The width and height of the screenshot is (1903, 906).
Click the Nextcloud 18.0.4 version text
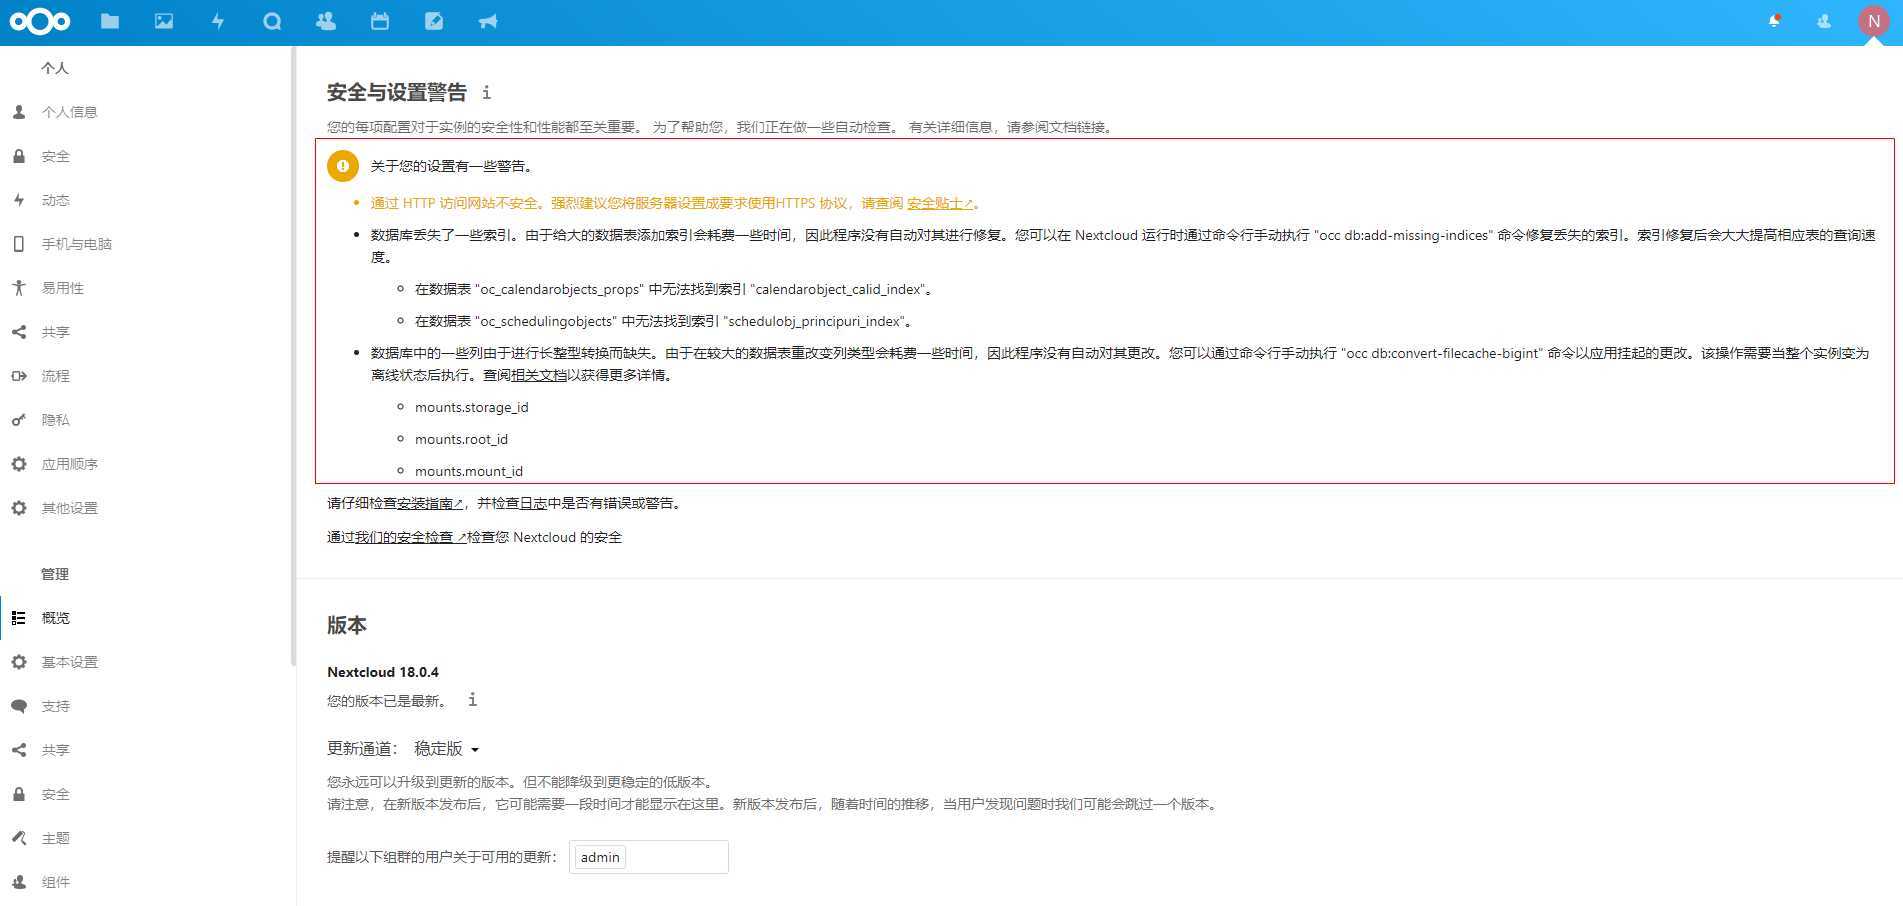point(383,672)
